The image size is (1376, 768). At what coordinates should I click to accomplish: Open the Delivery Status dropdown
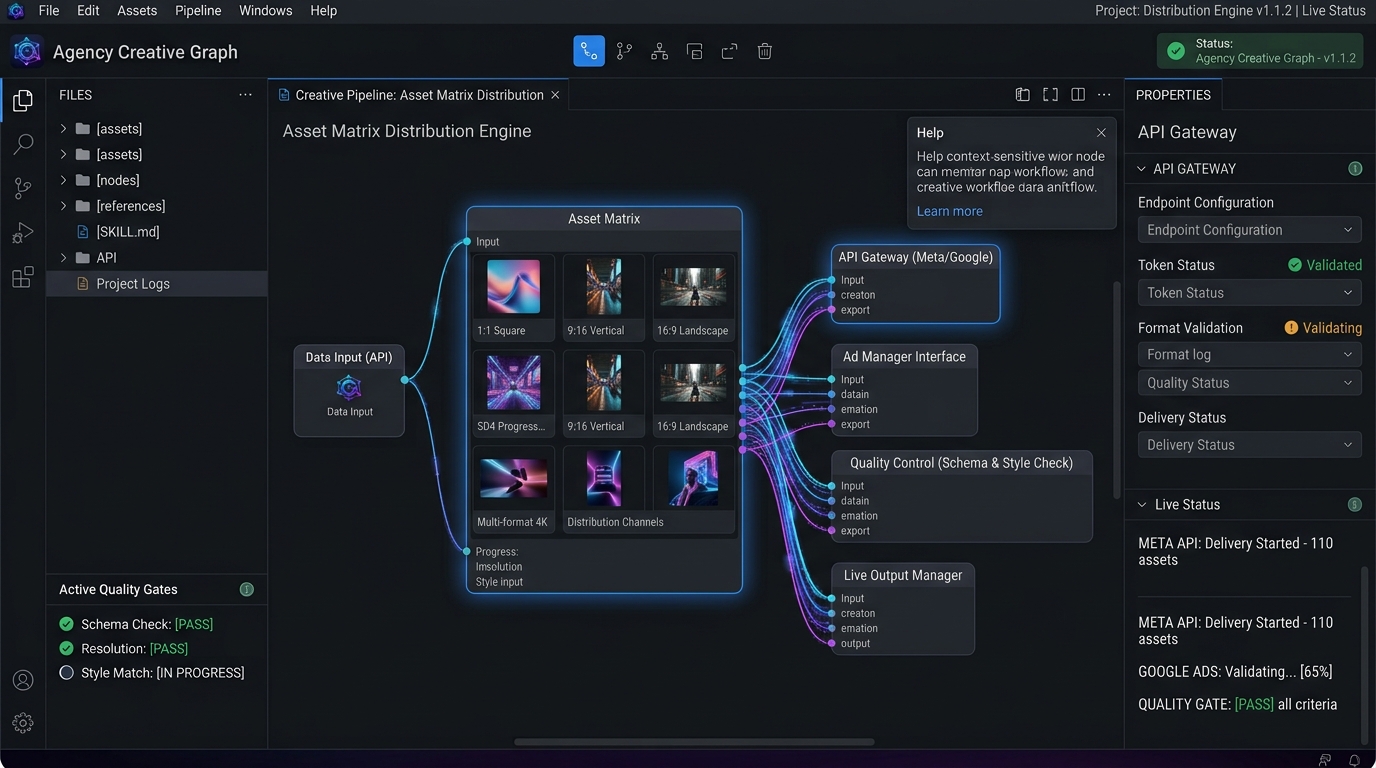[1249, 445]
